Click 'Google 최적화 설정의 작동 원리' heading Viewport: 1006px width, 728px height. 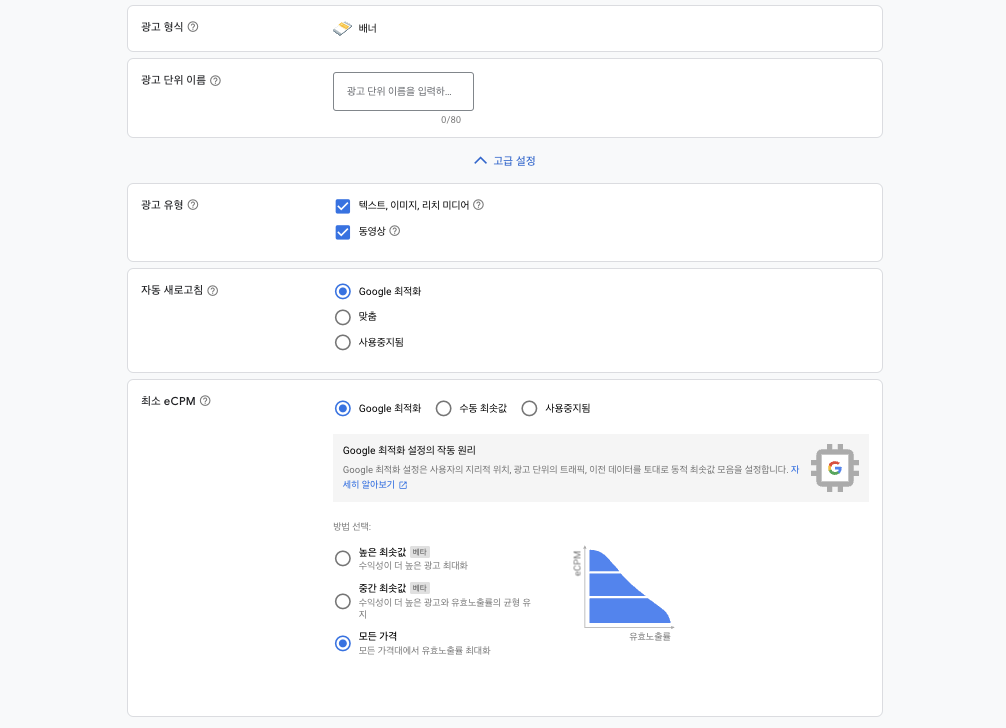click(409, 450)
